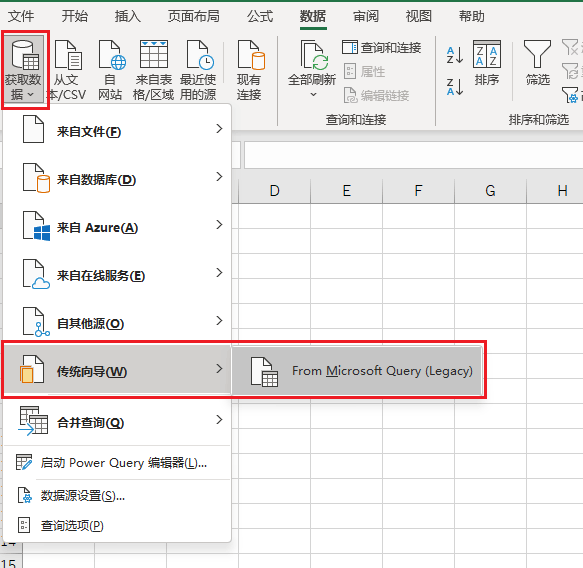Select column F header
This screenshot has width=583, height=568.
[419, 191]
